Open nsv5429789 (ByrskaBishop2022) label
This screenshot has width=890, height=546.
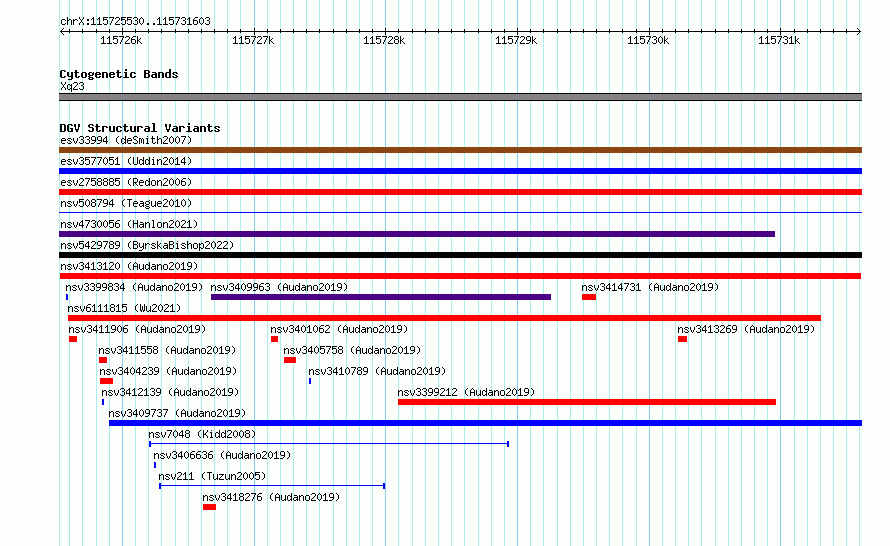point(147,245)
